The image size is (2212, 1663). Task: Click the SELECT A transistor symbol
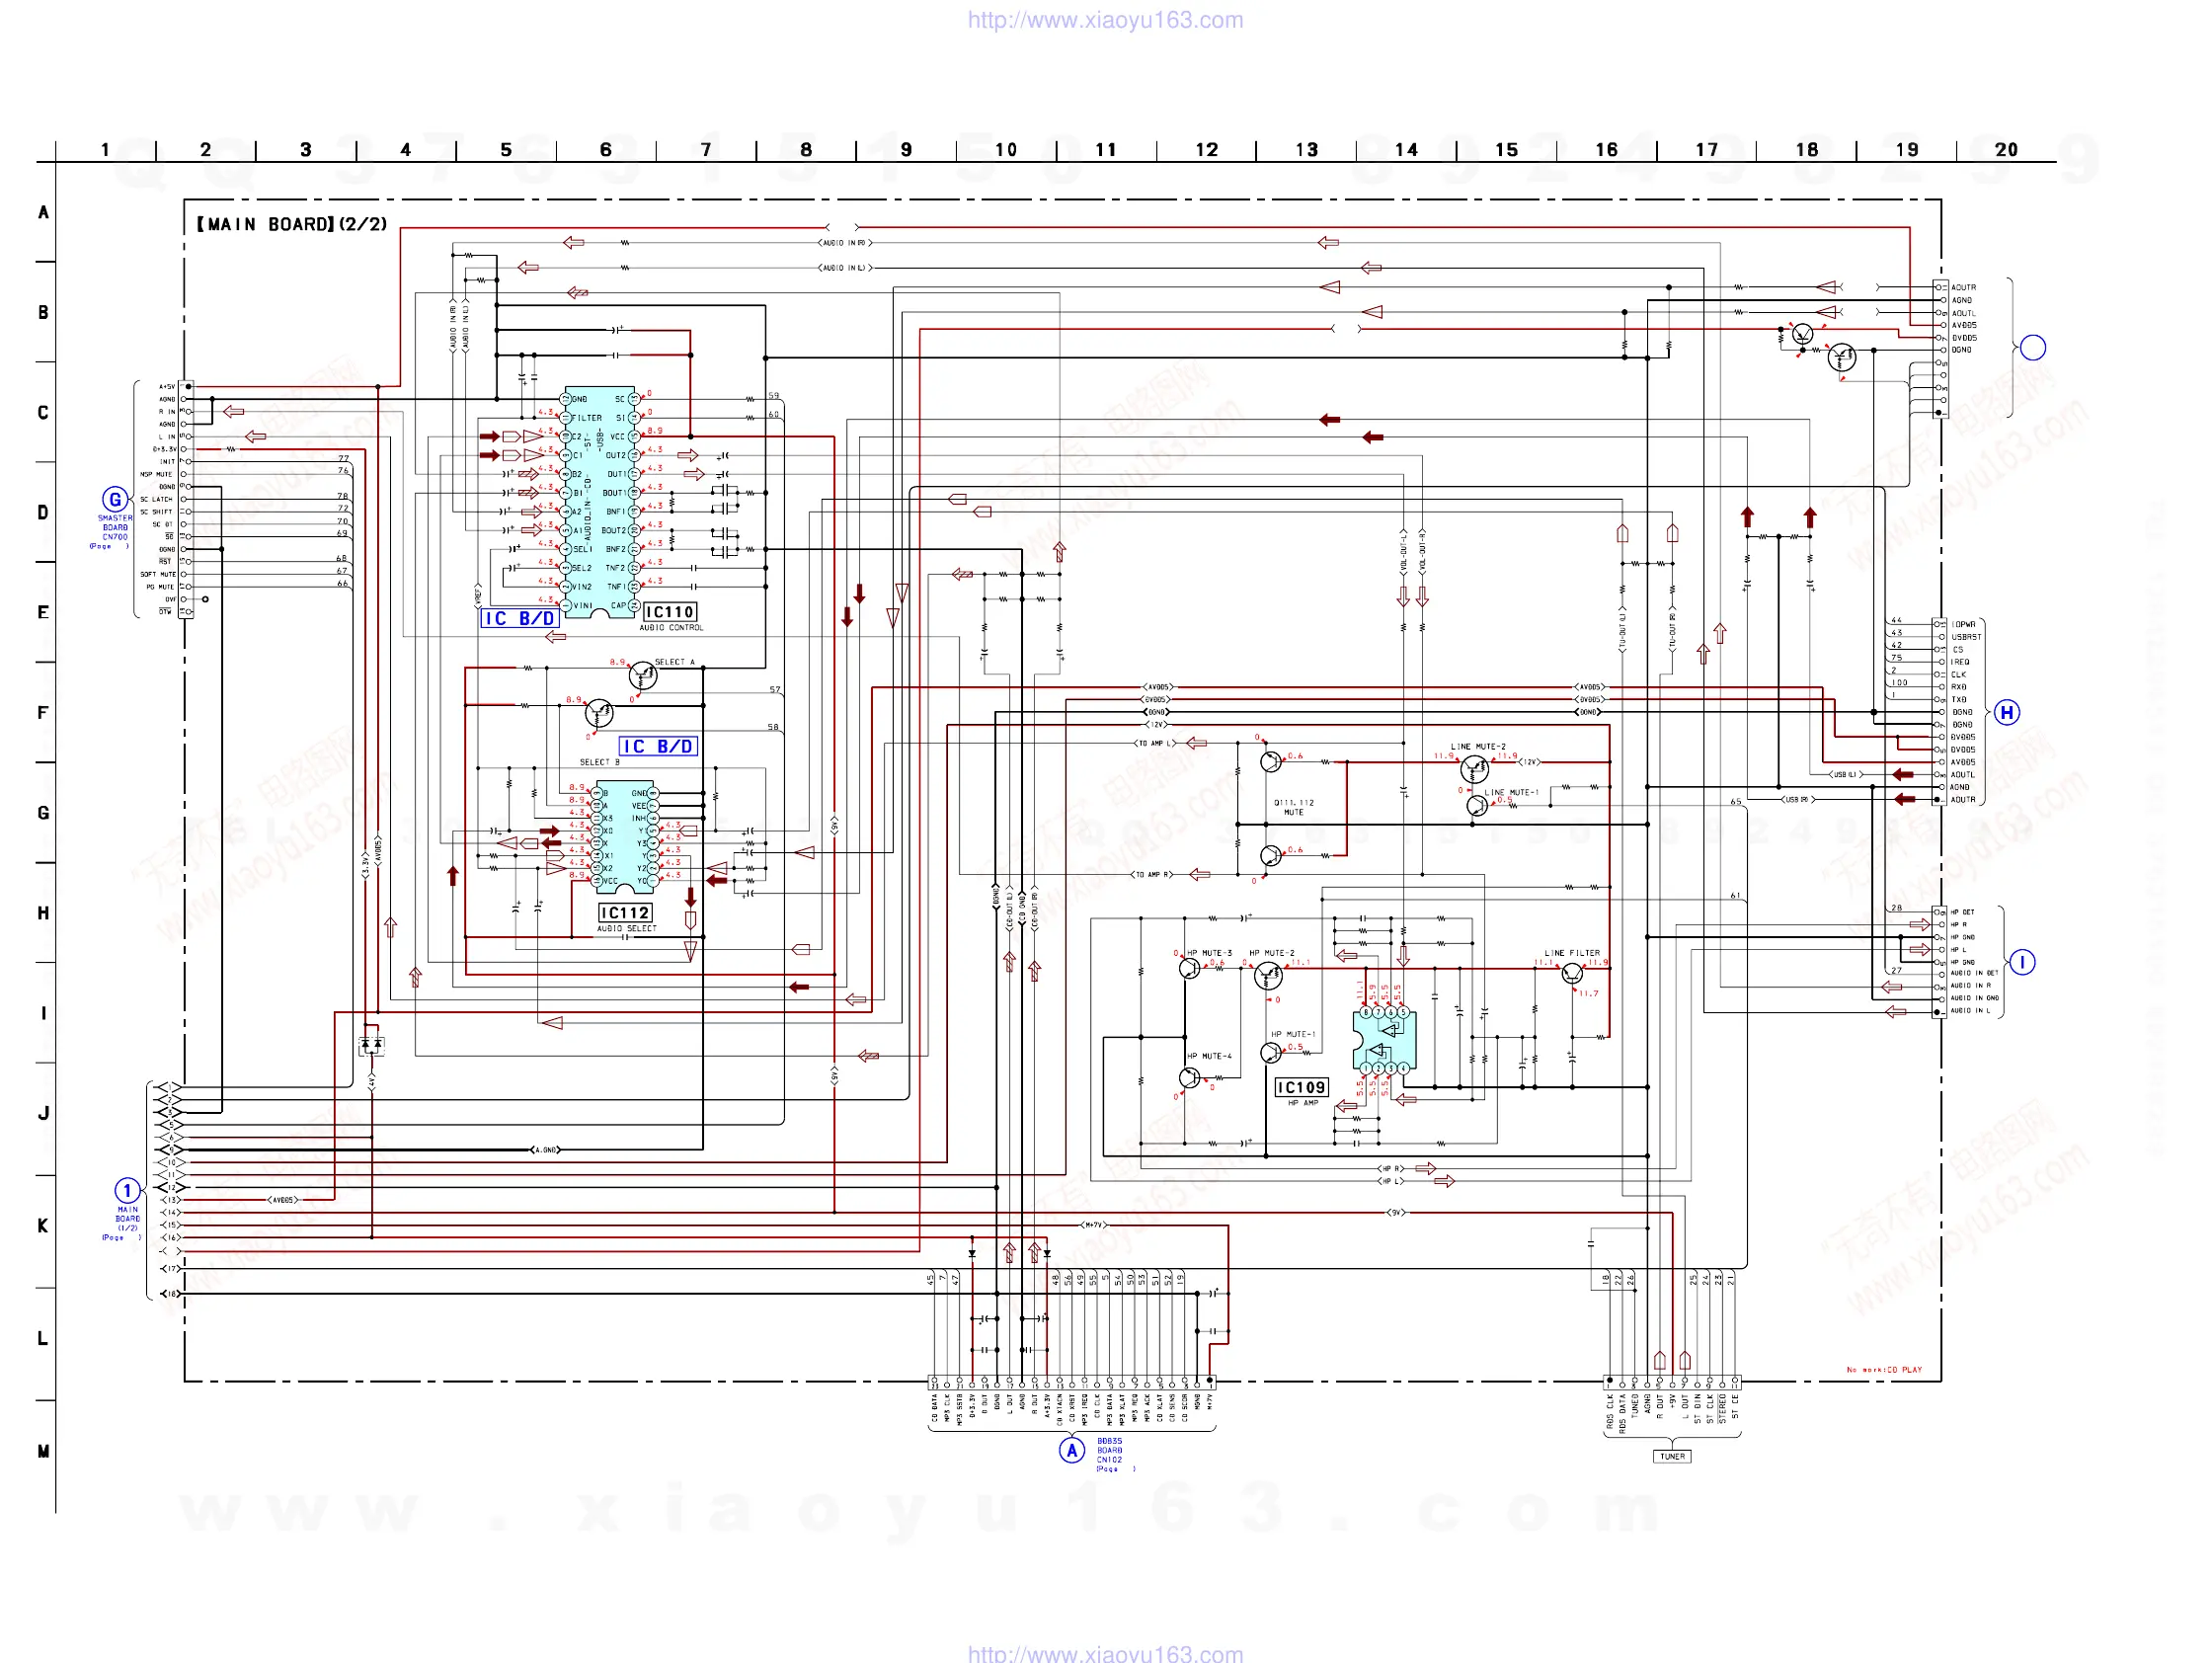[x=643, y=676]
